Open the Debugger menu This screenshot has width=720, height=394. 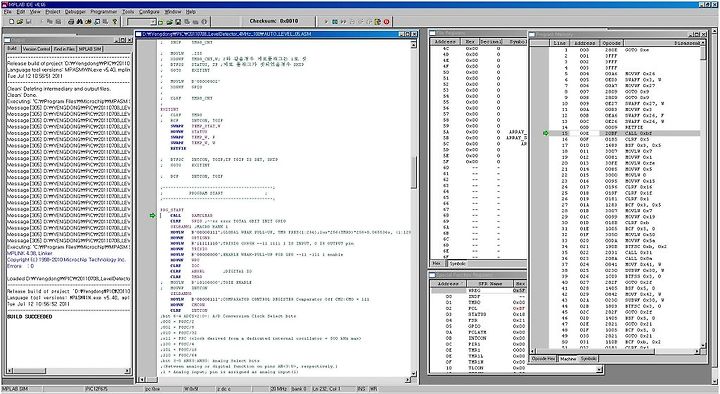tap(75, 11)
